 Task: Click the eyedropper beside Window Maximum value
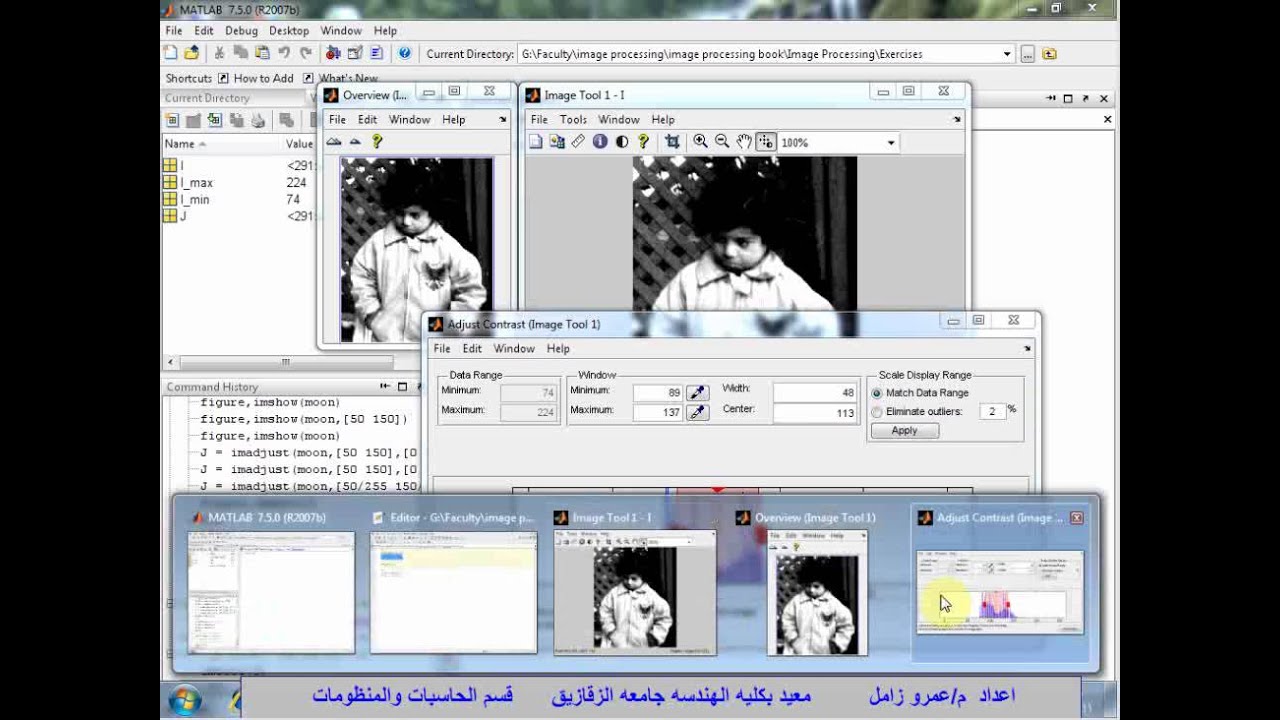click(697, 412)
